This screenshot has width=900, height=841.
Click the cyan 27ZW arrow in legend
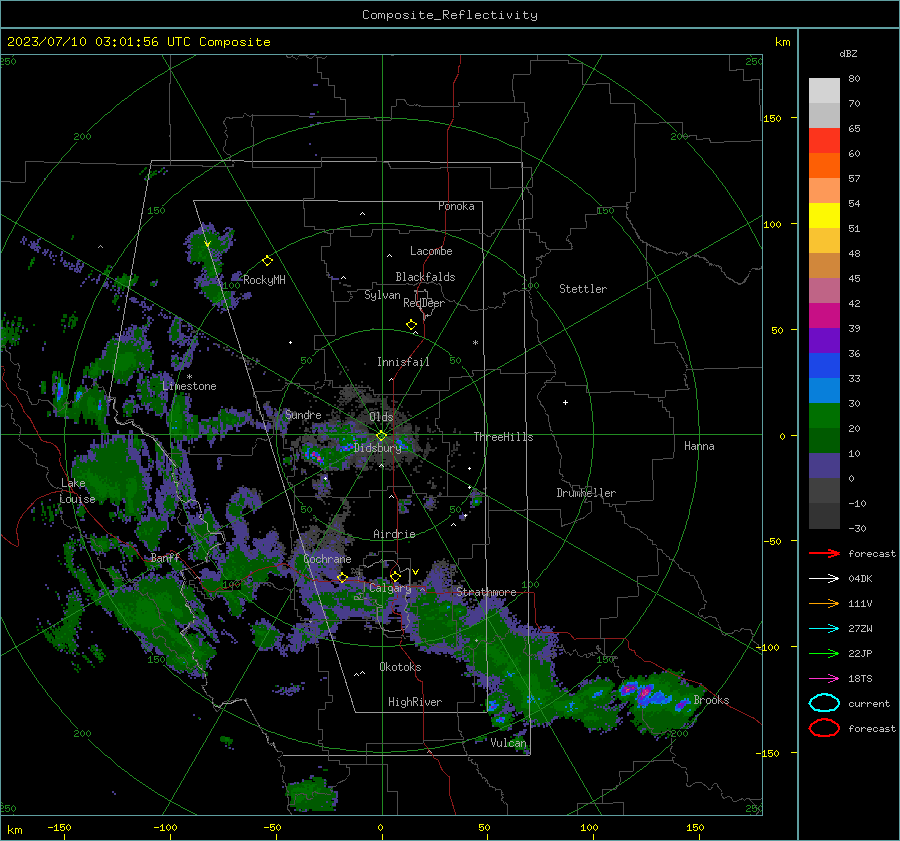(824, 629)
